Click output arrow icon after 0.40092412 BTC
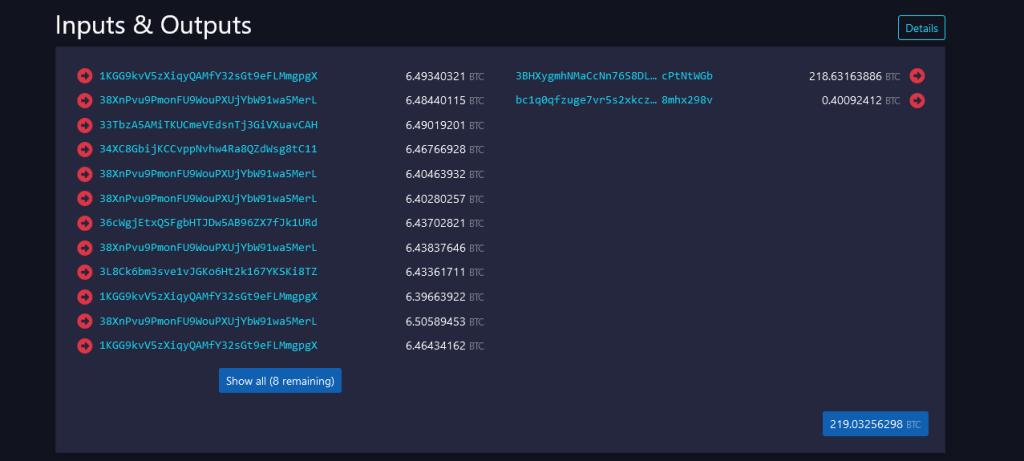The width and height of the screenshot is (1024, 461). pyautogui.click(x=917, y=101)
